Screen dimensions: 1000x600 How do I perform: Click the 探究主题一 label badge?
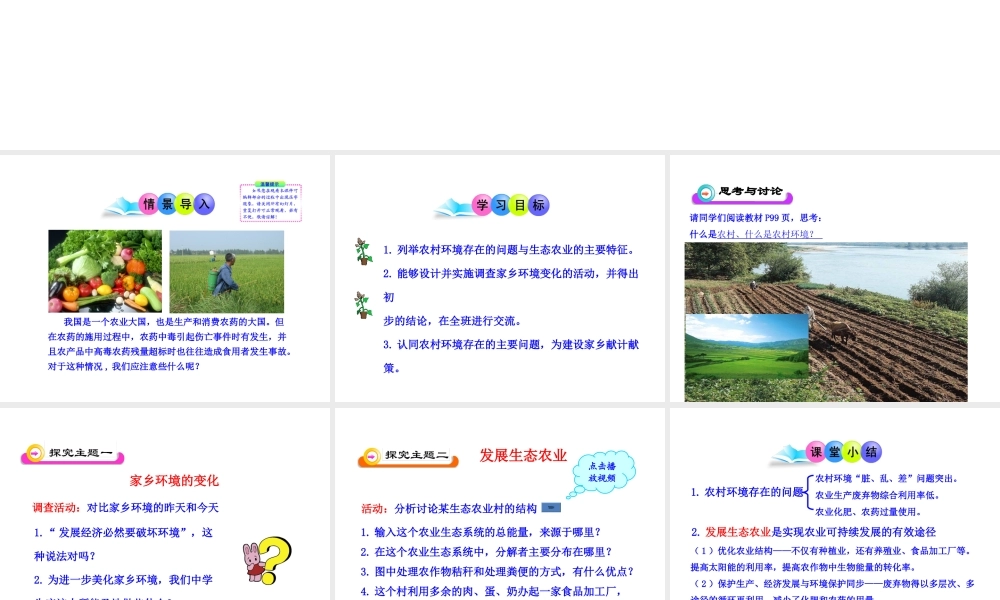[73, 453]
